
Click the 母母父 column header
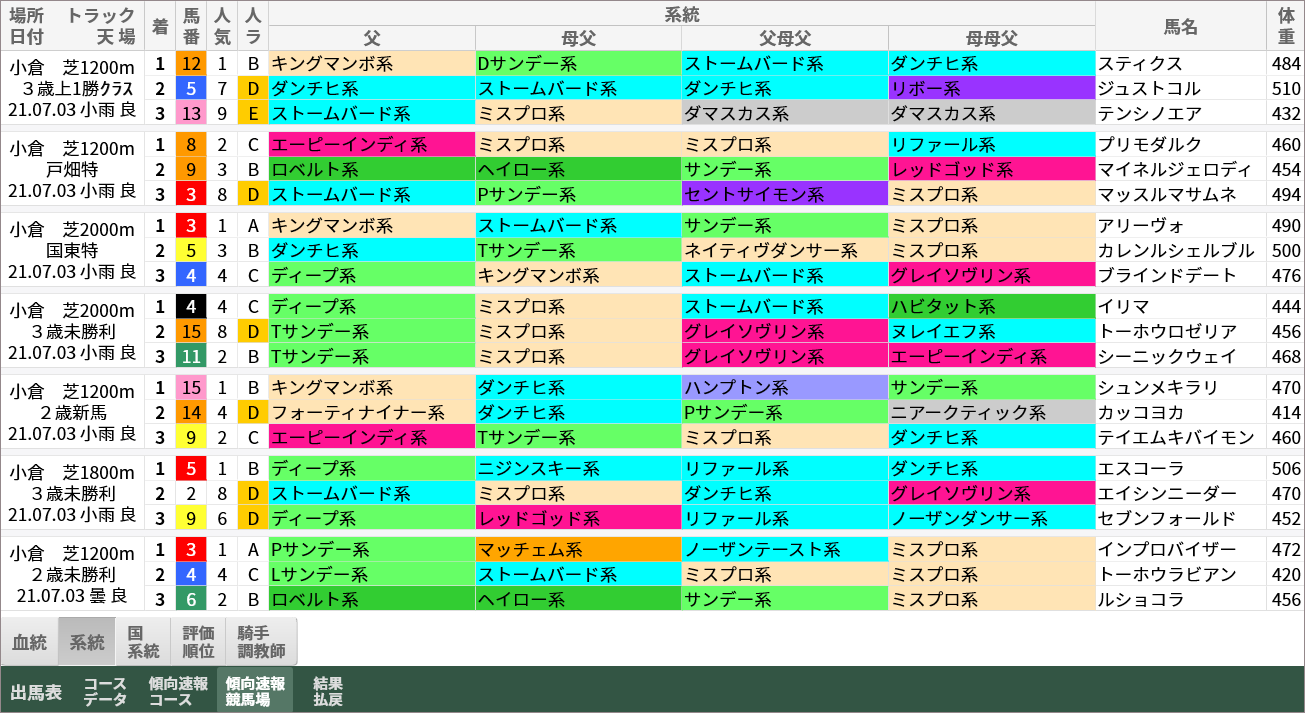(992, 38)
